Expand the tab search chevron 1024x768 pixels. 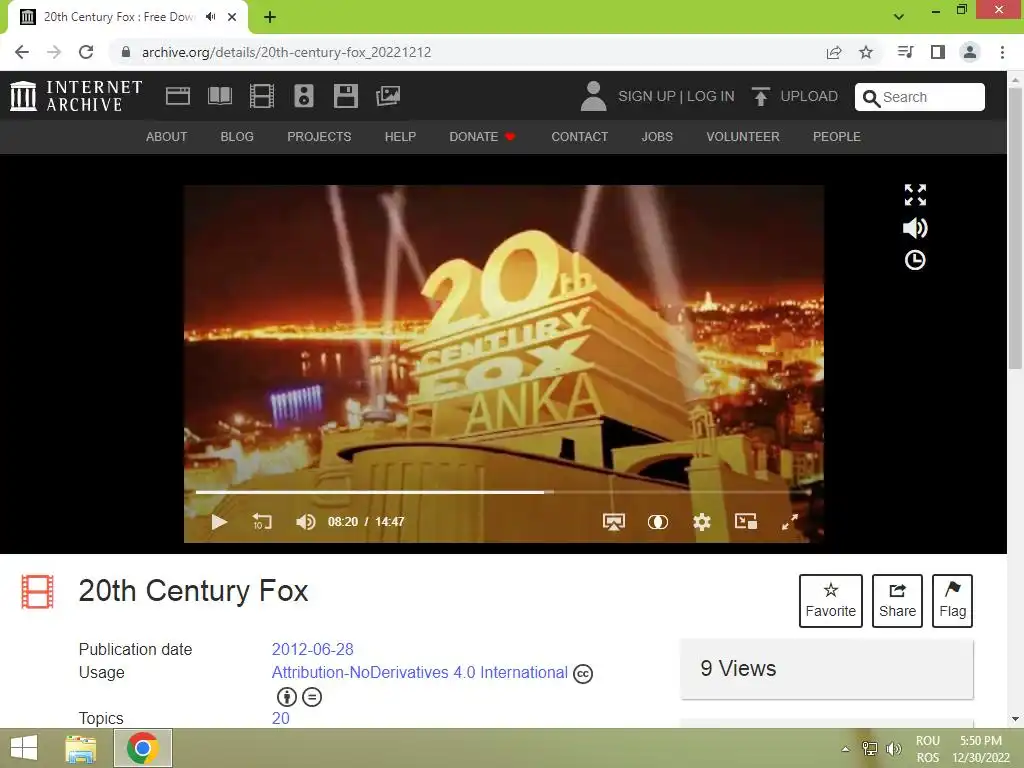coord(899,17)
